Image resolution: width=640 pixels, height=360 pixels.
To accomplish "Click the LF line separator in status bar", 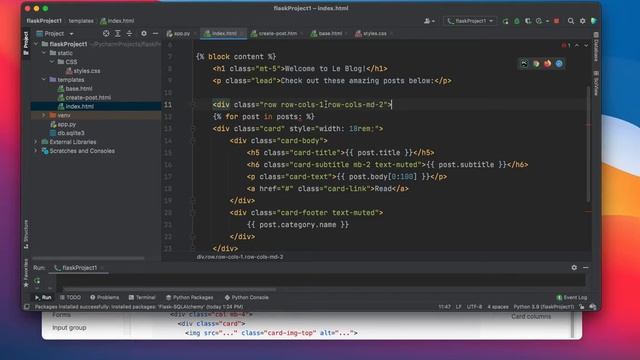I will [x=458, y=307].
